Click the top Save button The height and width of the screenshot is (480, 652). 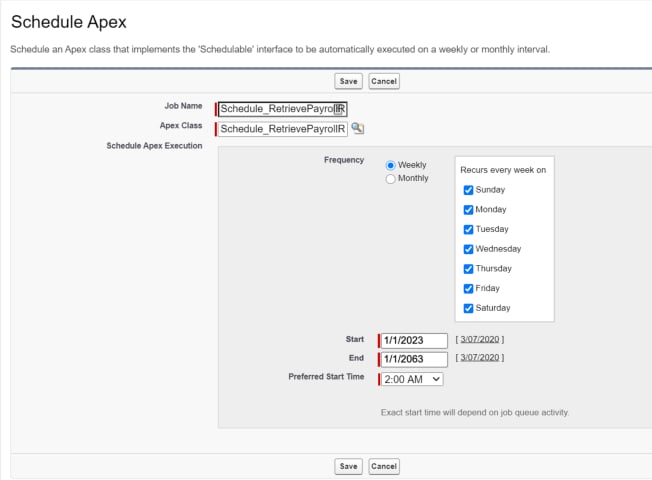[348, 81]
